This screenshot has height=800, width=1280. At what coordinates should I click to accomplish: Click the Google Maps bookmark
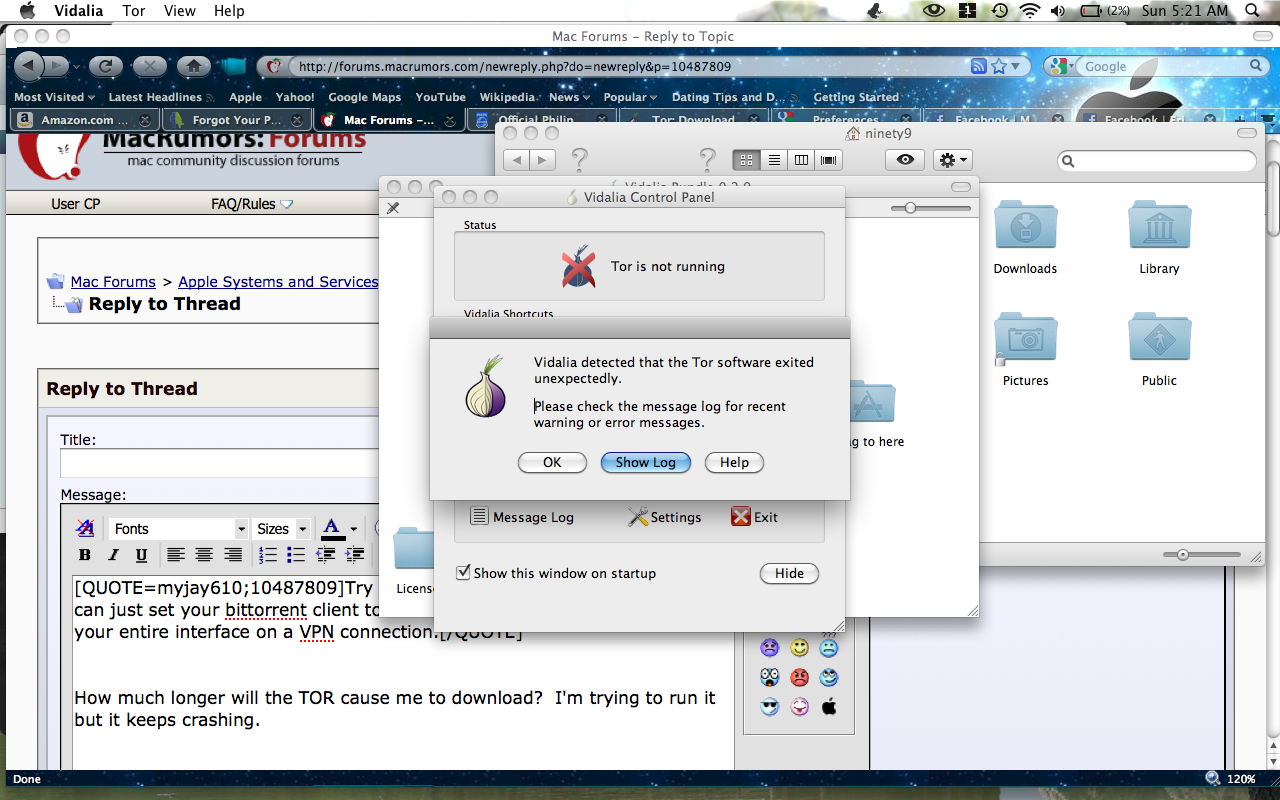(365, 97)
